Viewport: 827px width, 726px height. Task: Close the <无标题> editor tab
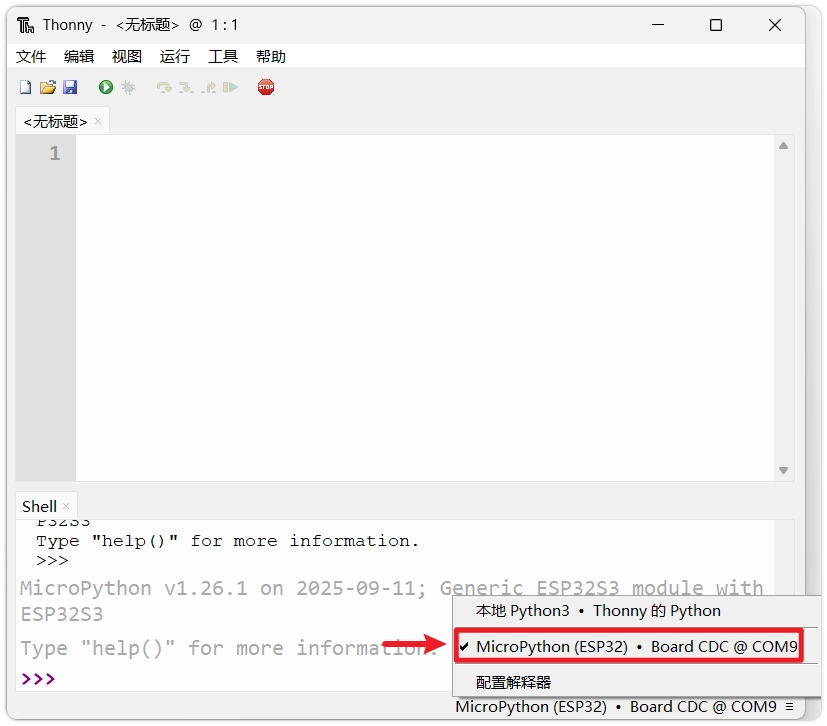click(x=98, y=122)
